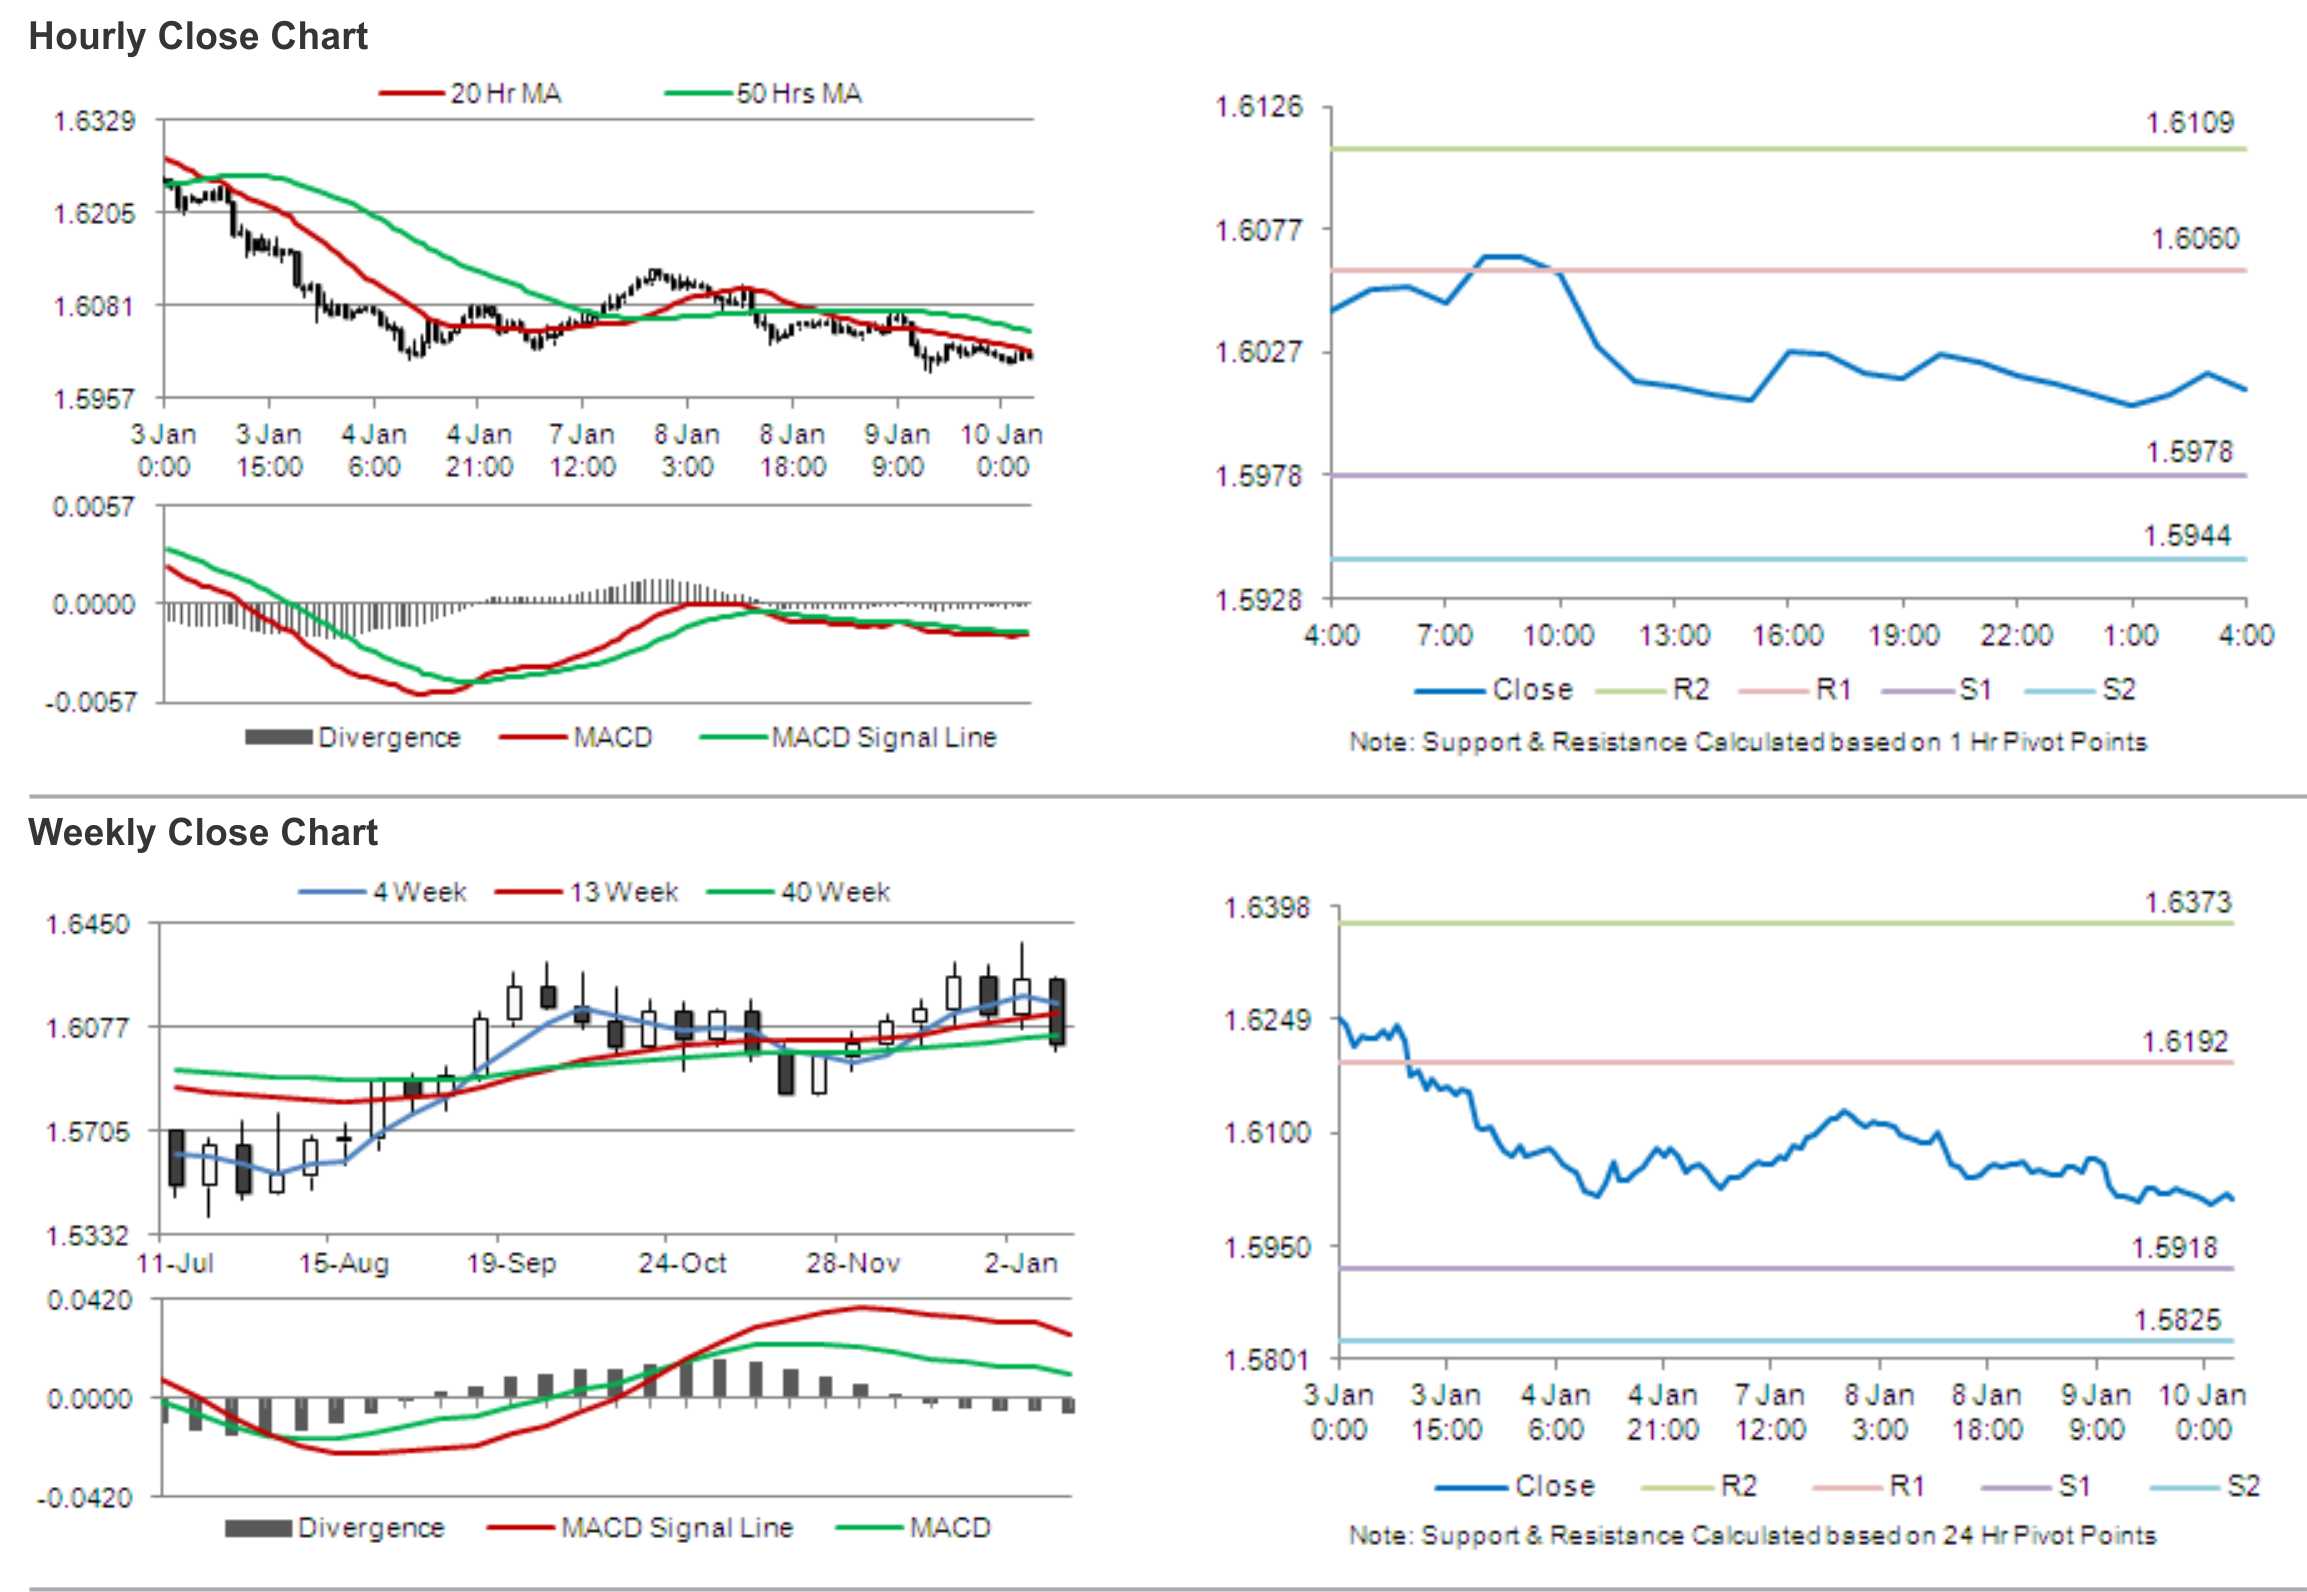Click the 1.6126 y-axis value
This screenshot has width=2307, height=1592.
(1259, 106)
